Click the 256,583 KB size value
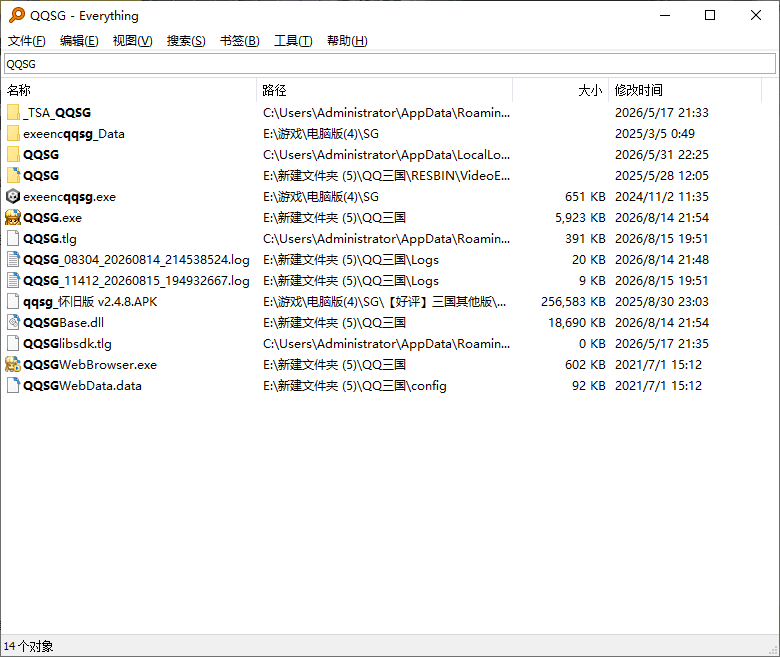 click(x=573, y=302)
